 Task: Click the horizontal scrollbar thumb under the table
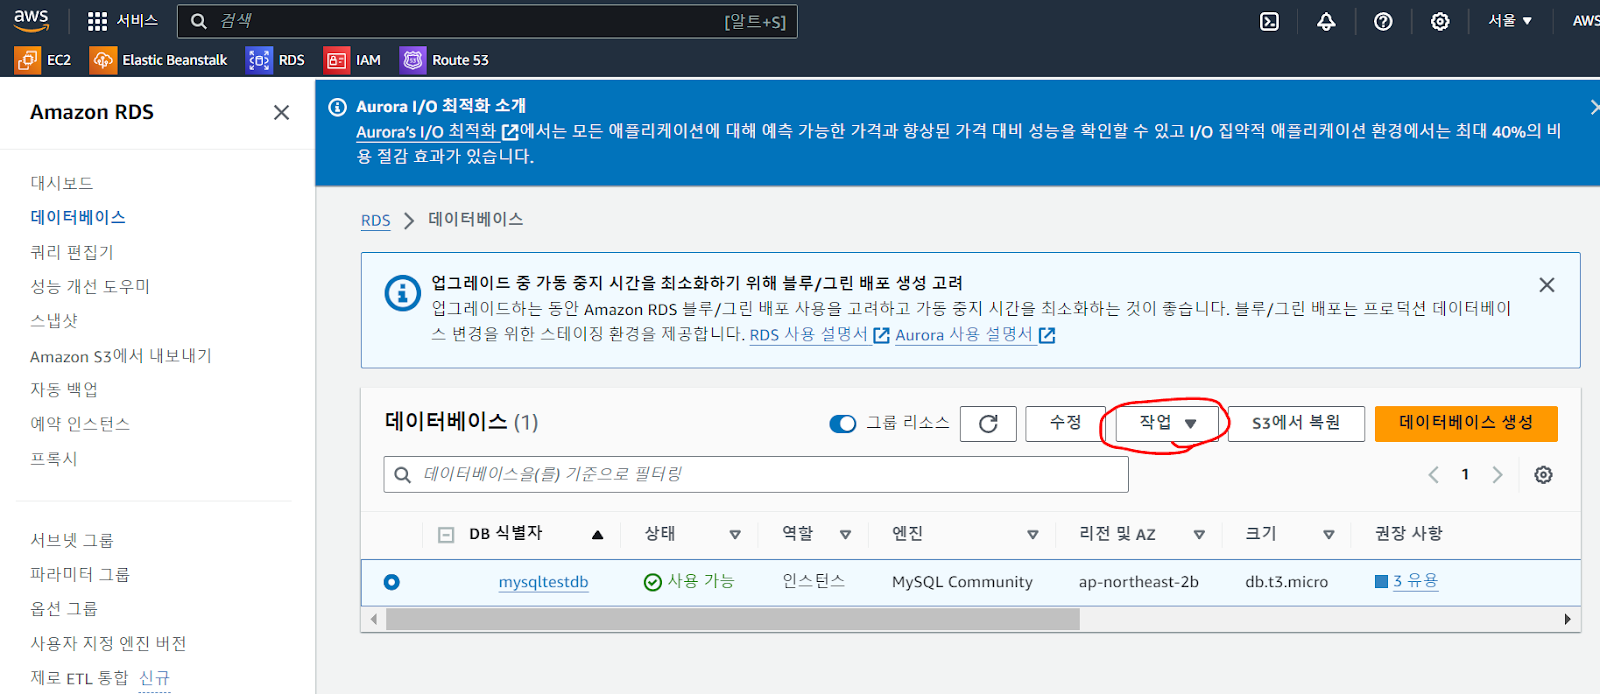(733, 619)
